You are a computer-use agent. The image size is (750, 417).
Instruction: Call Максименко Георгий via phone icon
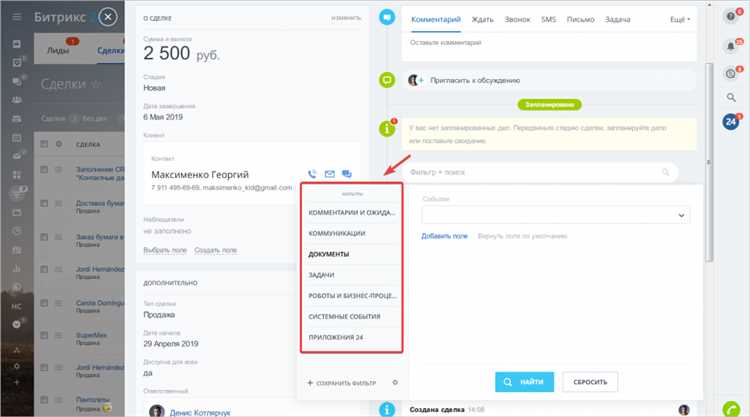click(312, 174)
